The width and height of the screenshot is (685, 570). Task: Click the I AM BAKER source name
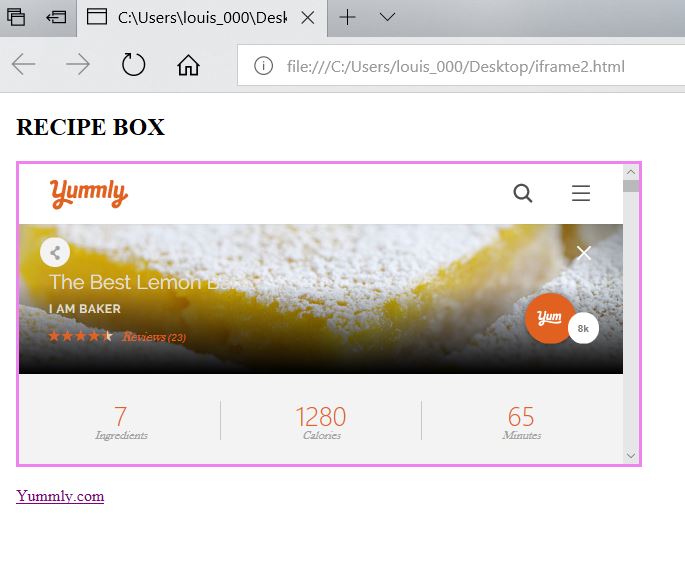coord(85,309)
